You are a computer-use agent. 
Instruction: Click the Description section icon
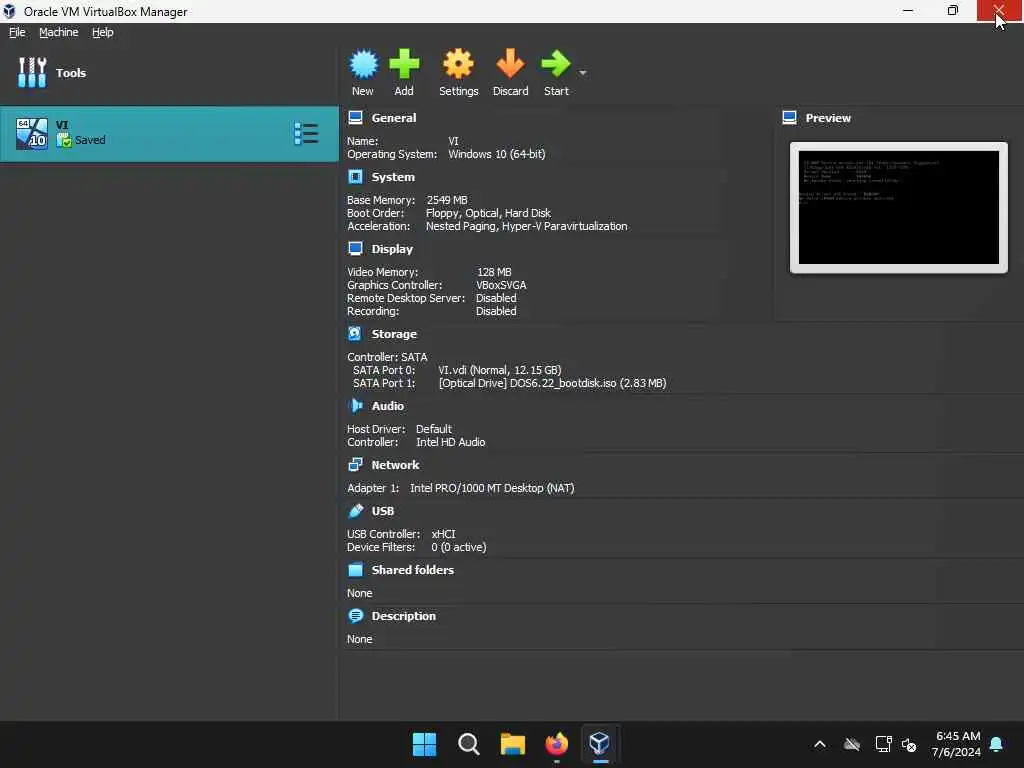tap(355, 616)
